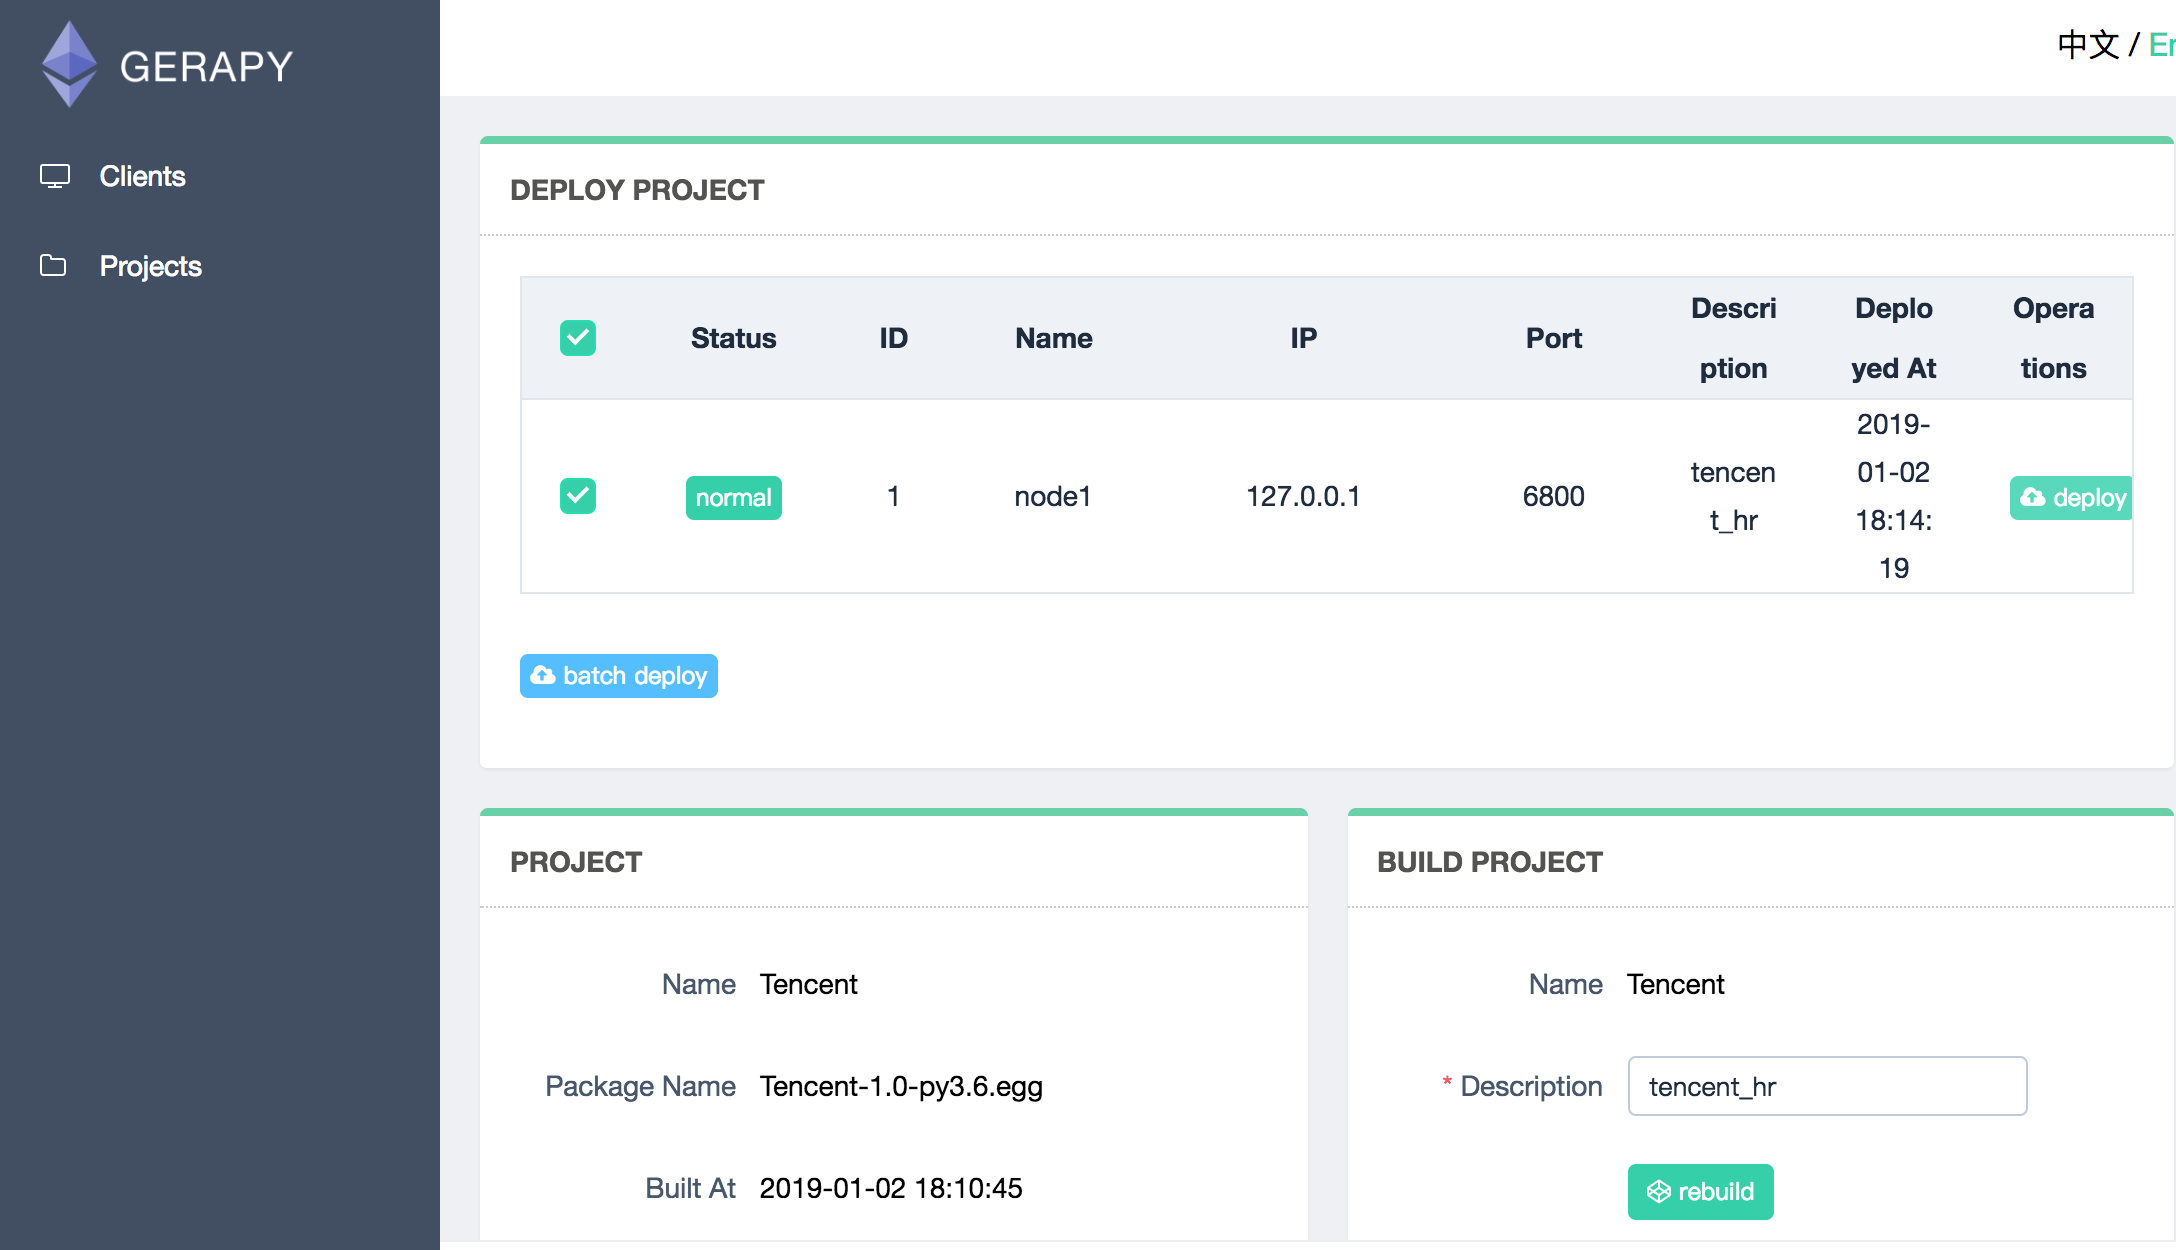Image resolution: width=2176 pixels, height=1250 pixels.
Task: Click the rebuild box icon
Action: coord(1658,1192)
